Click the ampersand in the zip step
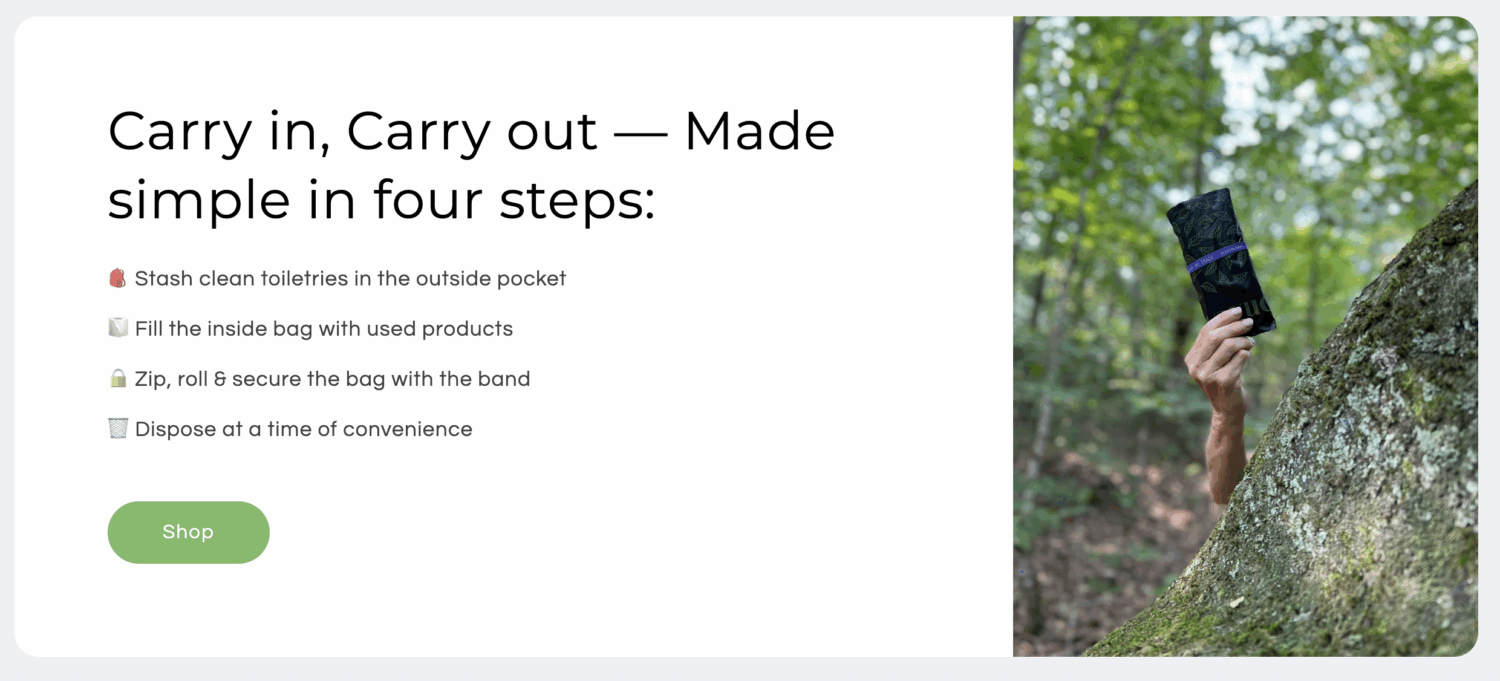Screen dimensions: 1500x681 point(220,379)
